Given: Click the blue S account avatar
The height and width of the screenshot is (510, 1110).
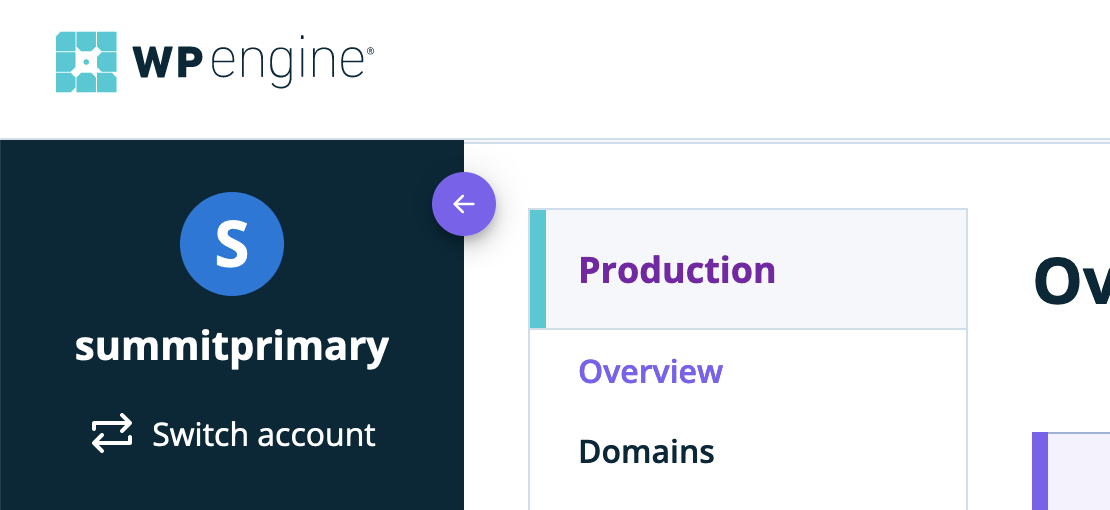Looking at the screenshot, I should [232, 244].
